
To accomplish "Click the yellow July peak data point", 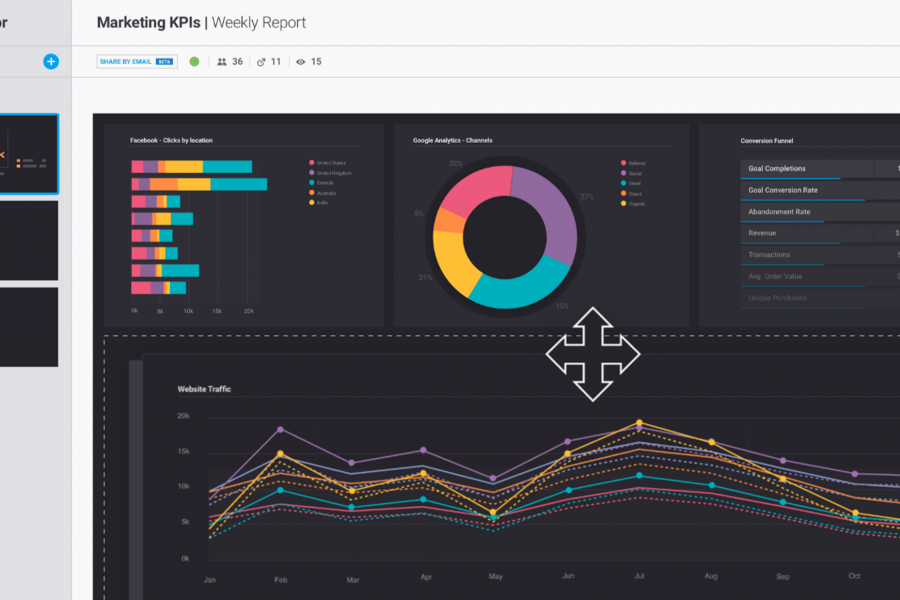I will point(639,423).
